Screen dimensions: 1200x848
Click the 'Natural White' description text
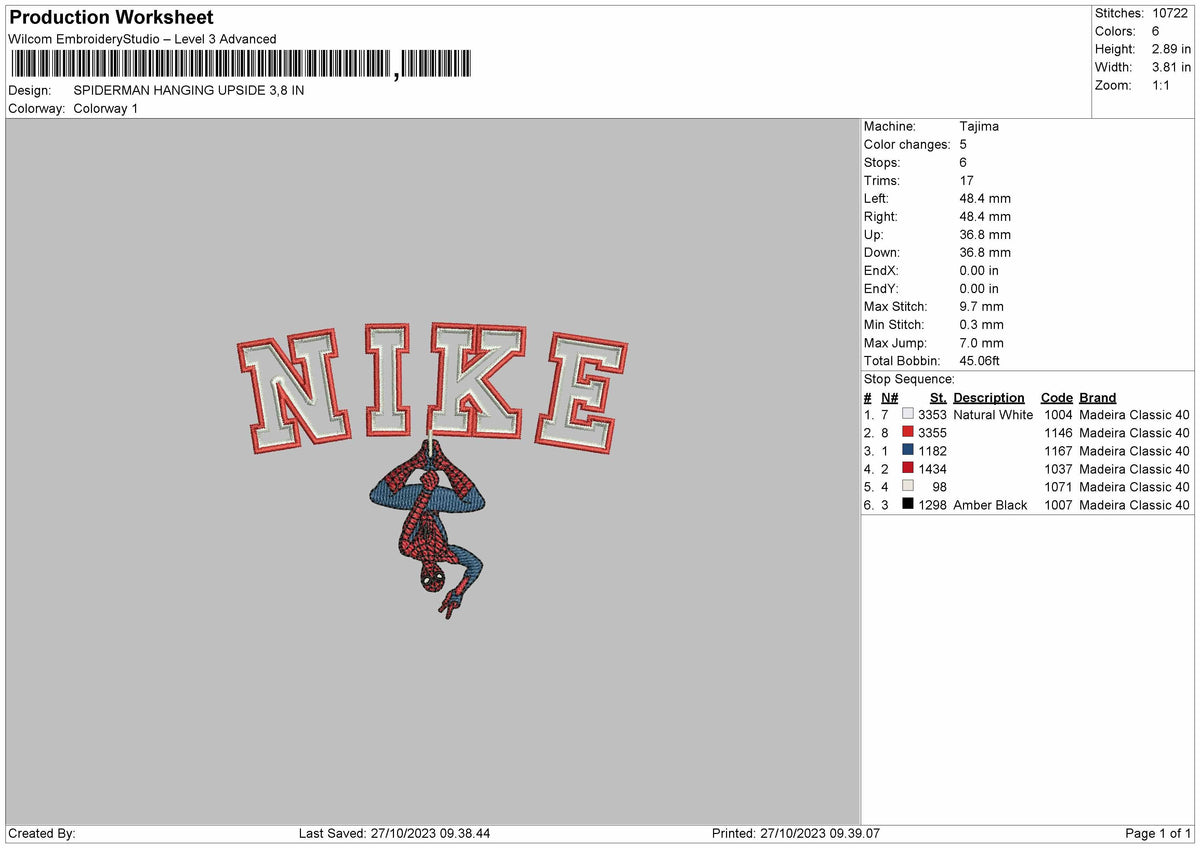coord(993,414)
